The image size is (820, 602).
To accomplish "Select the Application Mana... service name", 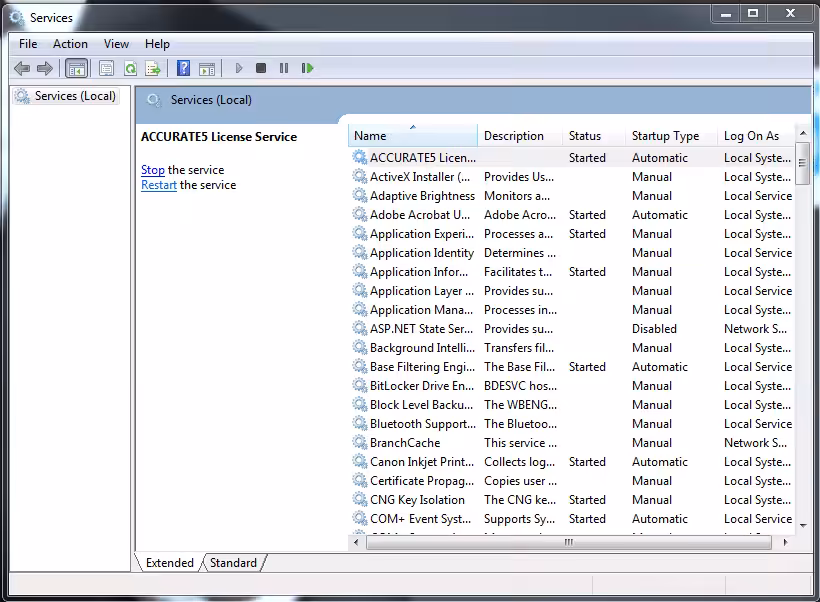I will 421,310.
